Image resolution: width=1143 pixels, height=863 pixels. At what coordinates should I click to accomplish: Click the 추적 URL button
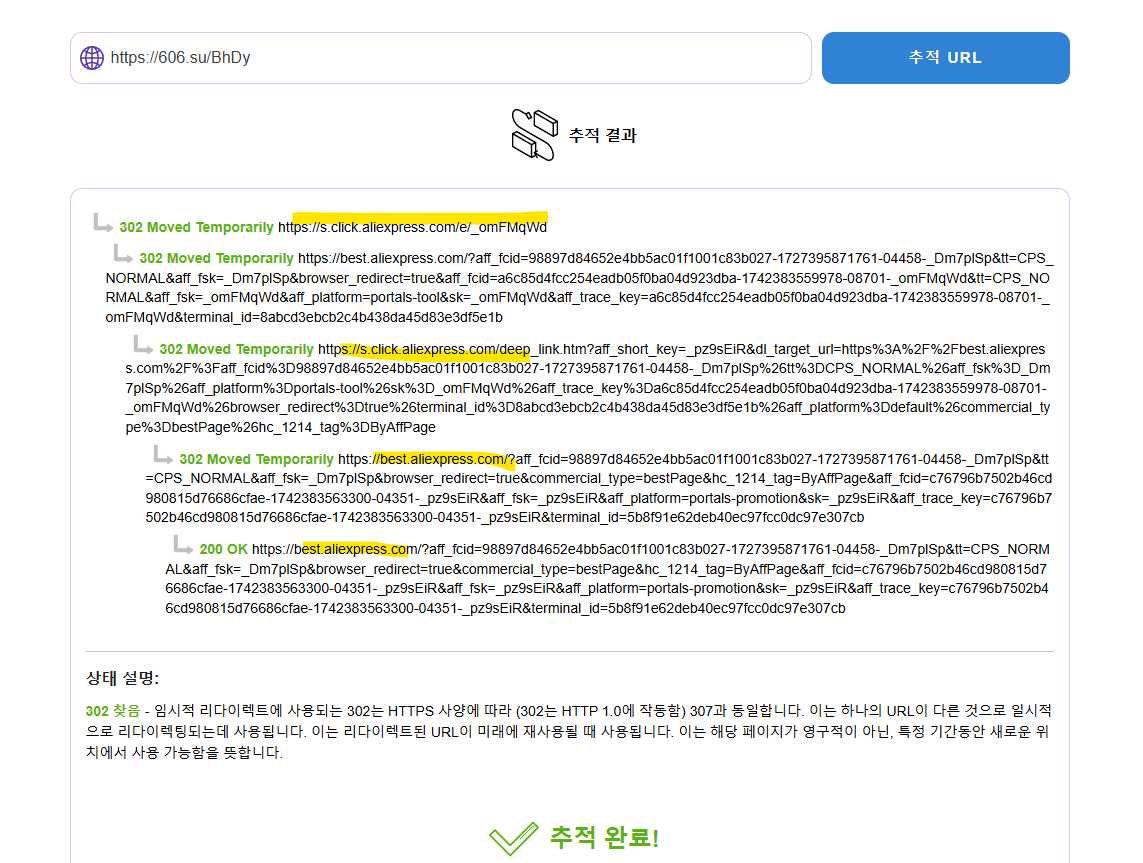pyautogui.click(x=945, y=58)
